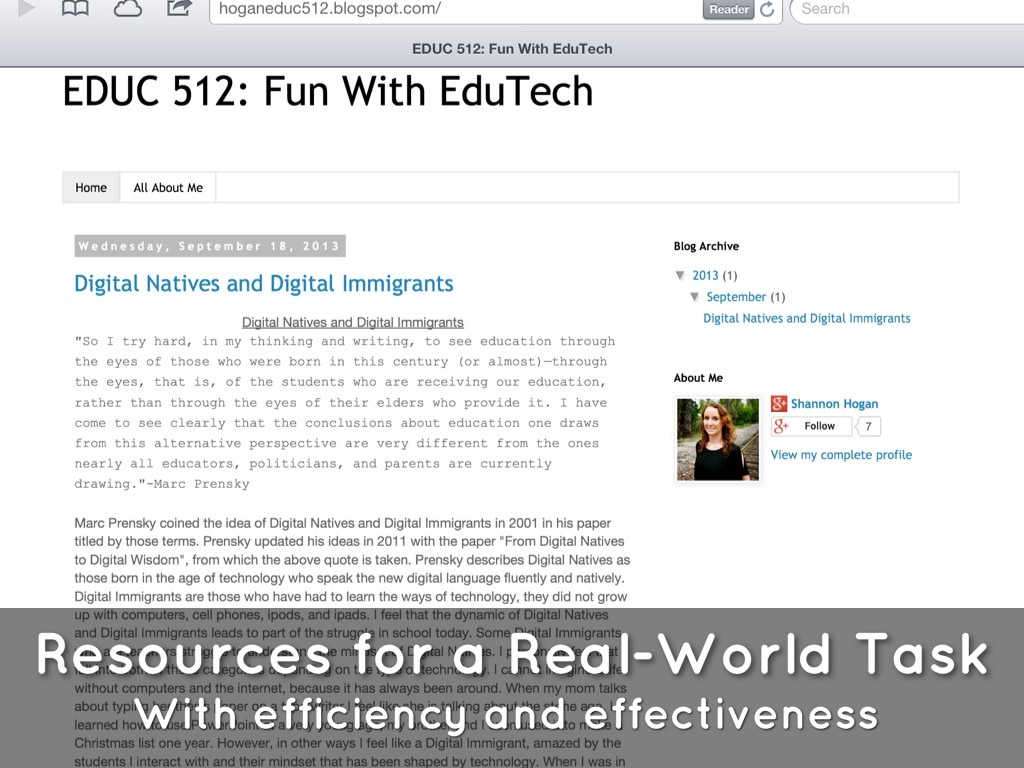Open the 2013 archive link

click(705, 275)
